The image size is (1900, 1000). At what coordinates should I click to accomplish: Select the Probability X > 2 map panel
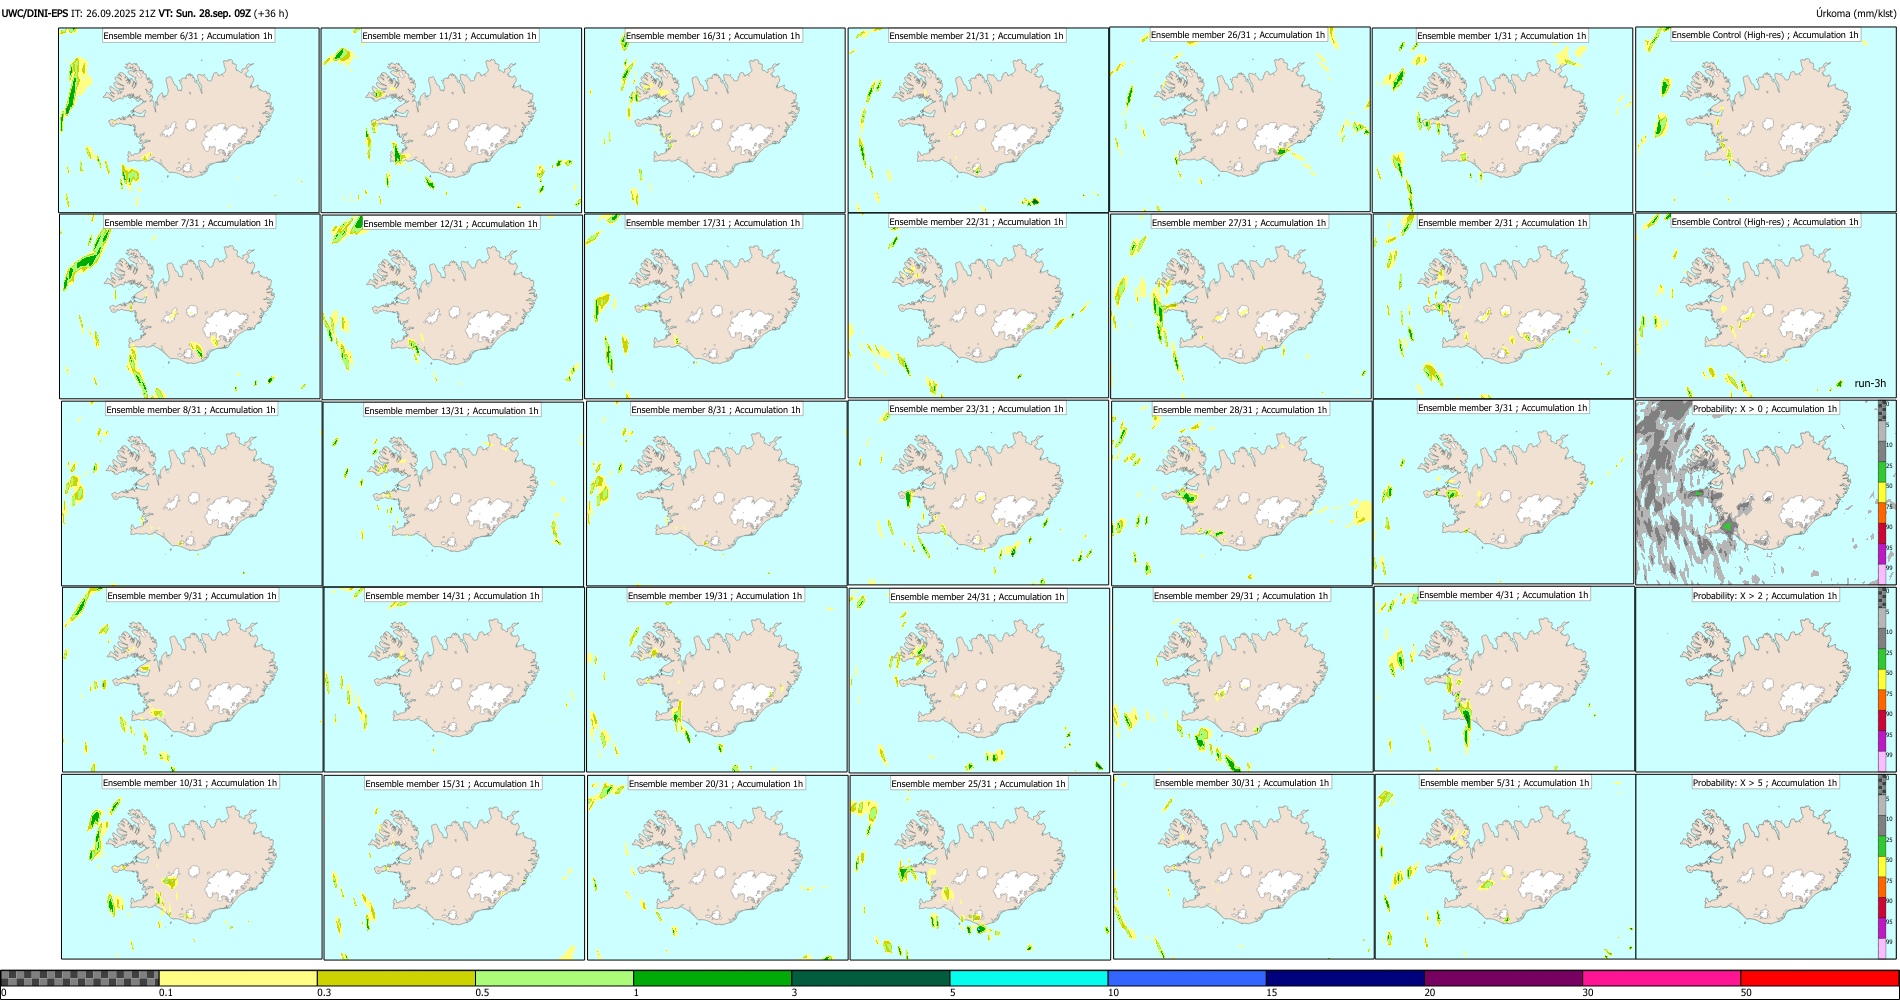tap(1765, 680)
